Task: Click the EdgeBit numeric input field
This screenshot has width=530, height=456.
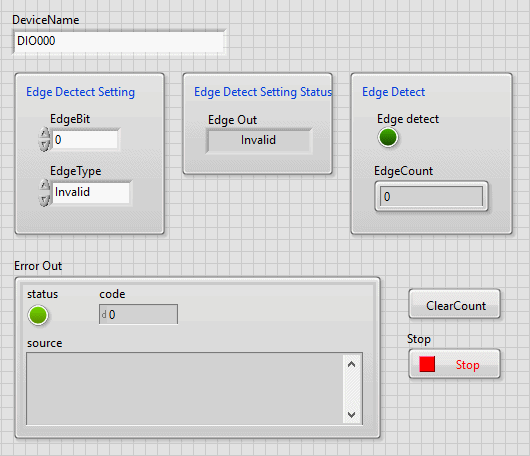Action: (x=86, y=139)
